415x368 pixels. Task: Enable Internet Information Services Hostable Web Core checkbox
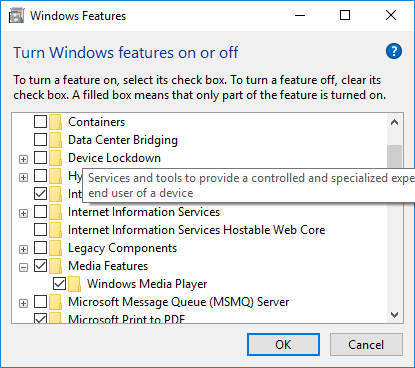pos(41,230)
